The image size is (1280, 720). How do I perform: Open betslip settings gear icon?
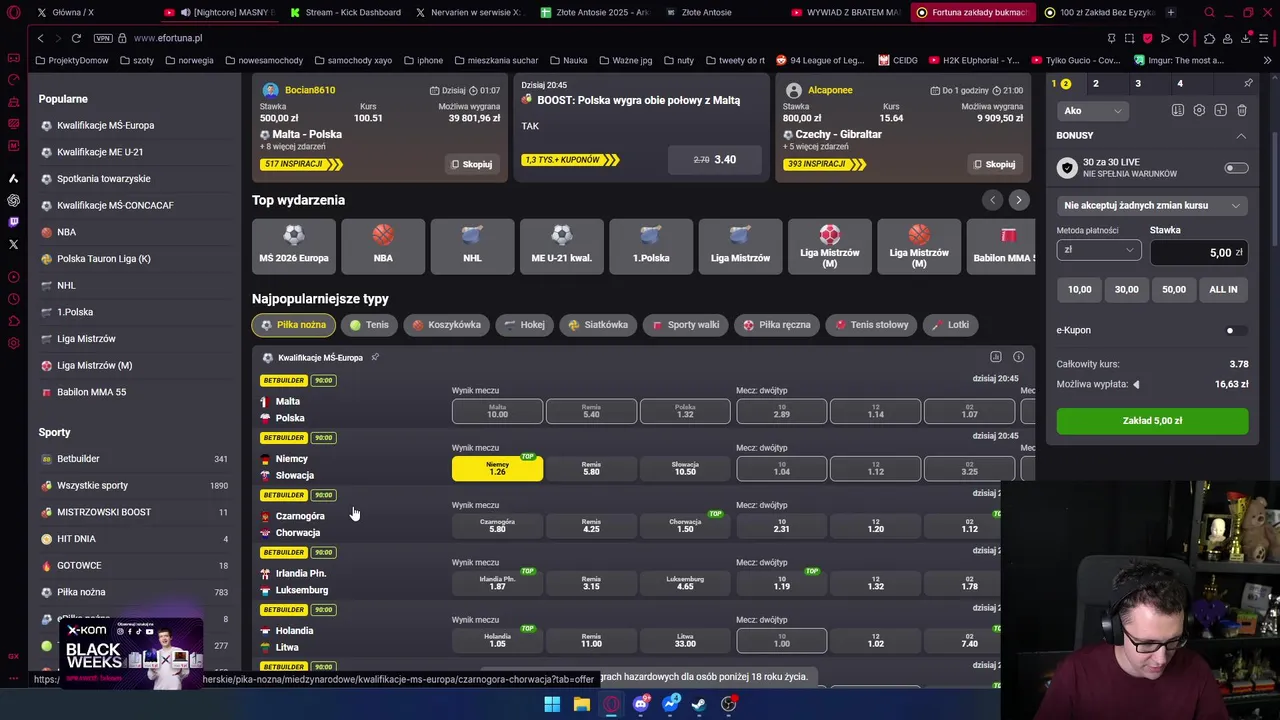point(1199,110)
